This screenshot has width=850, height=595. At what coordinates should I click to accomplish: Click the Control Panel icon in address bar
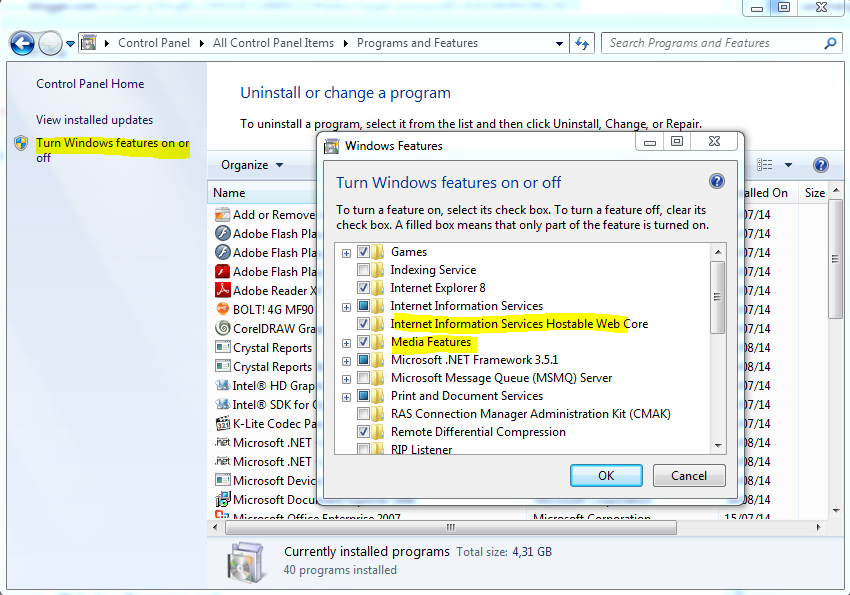tap(89, 43)
